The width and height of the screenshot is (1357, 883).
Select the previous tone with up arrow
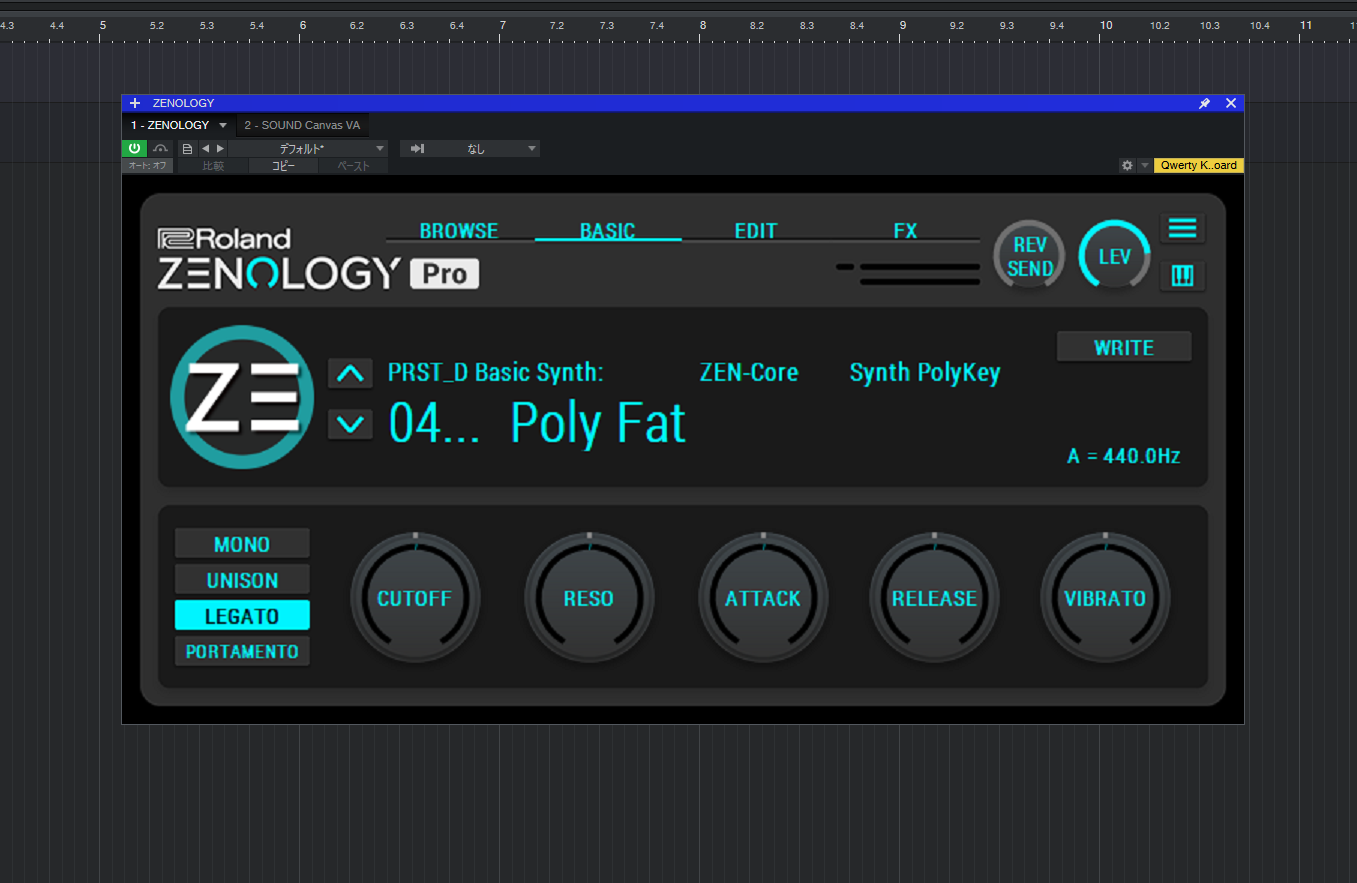(x=350, y=374)
